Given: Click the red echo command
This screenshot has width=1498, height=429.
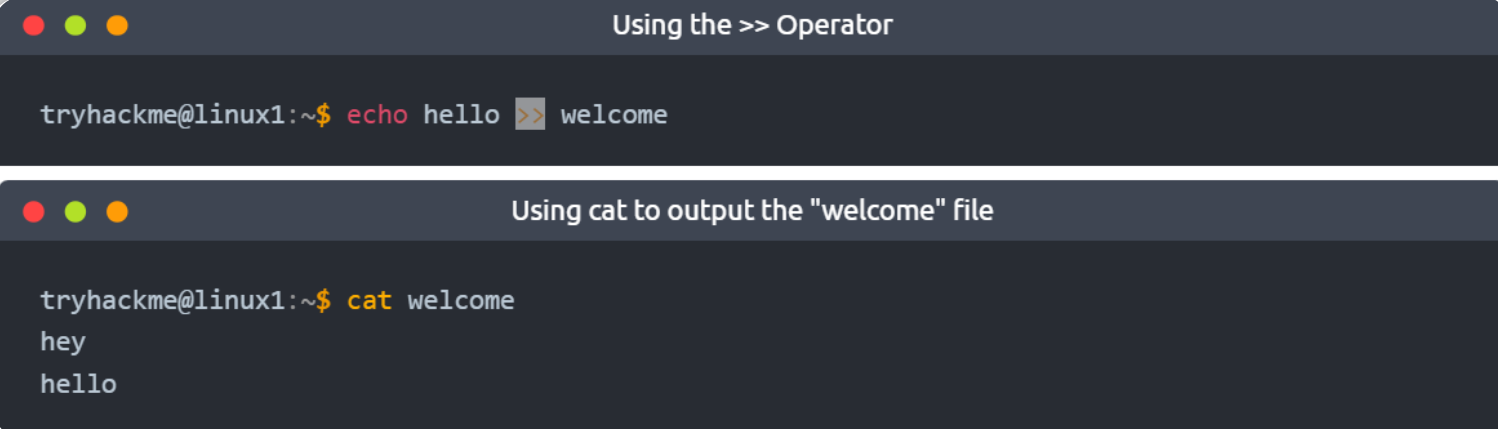Looking at the screenshot, I should point(377,115).
